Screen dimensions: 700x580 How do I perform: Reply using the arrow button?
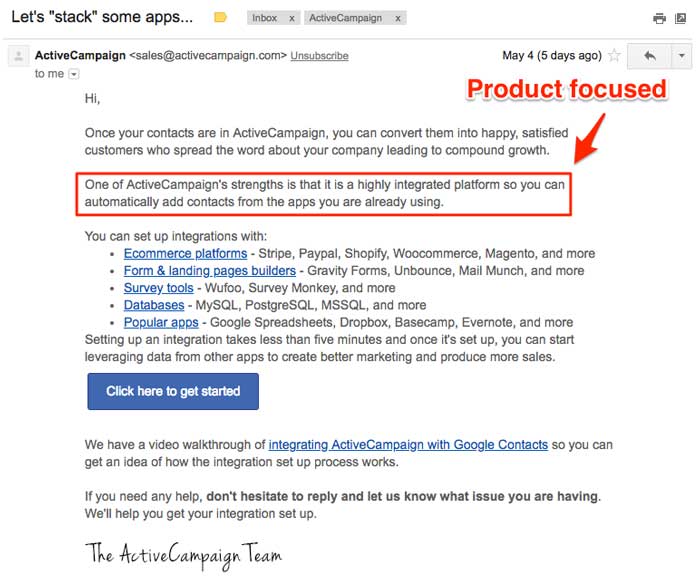tap(650, 56)
